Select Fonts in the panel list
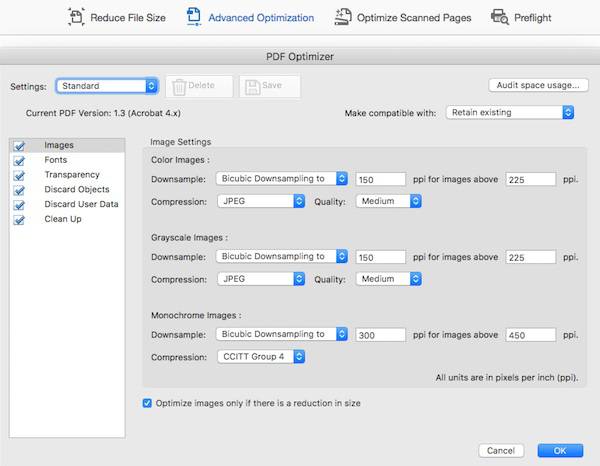Image resolution: width=600 pixels, height=466 pixels. 57,160
